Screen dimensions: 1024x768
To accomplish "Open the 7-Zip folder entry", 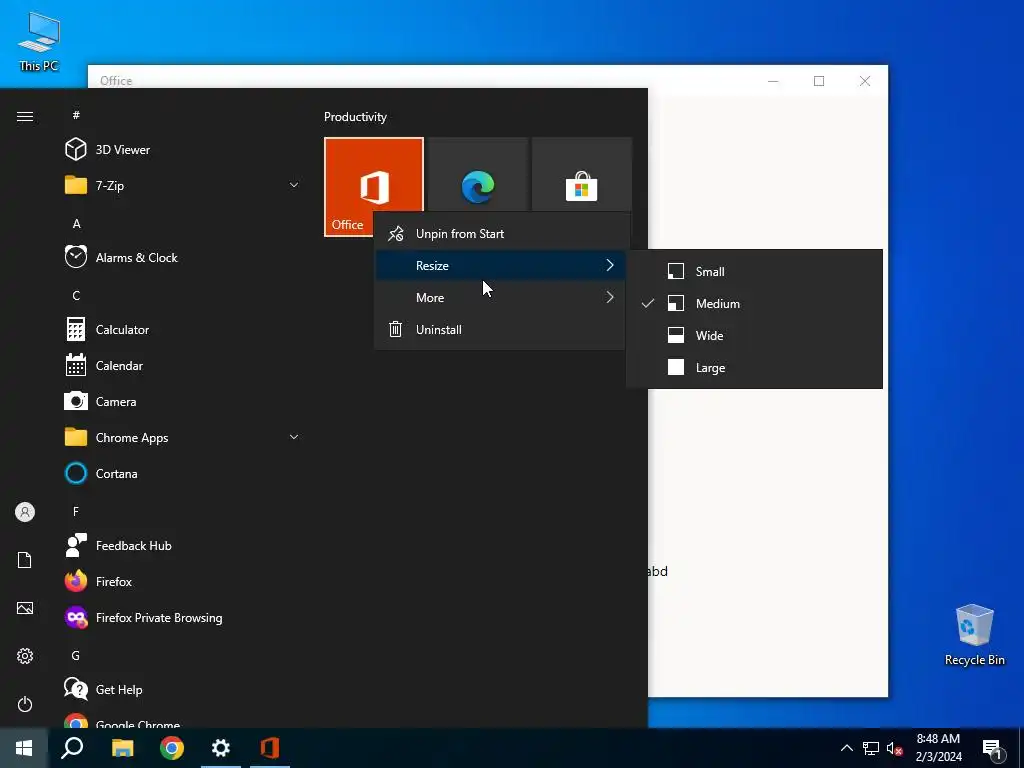I will tap(183, 185).
